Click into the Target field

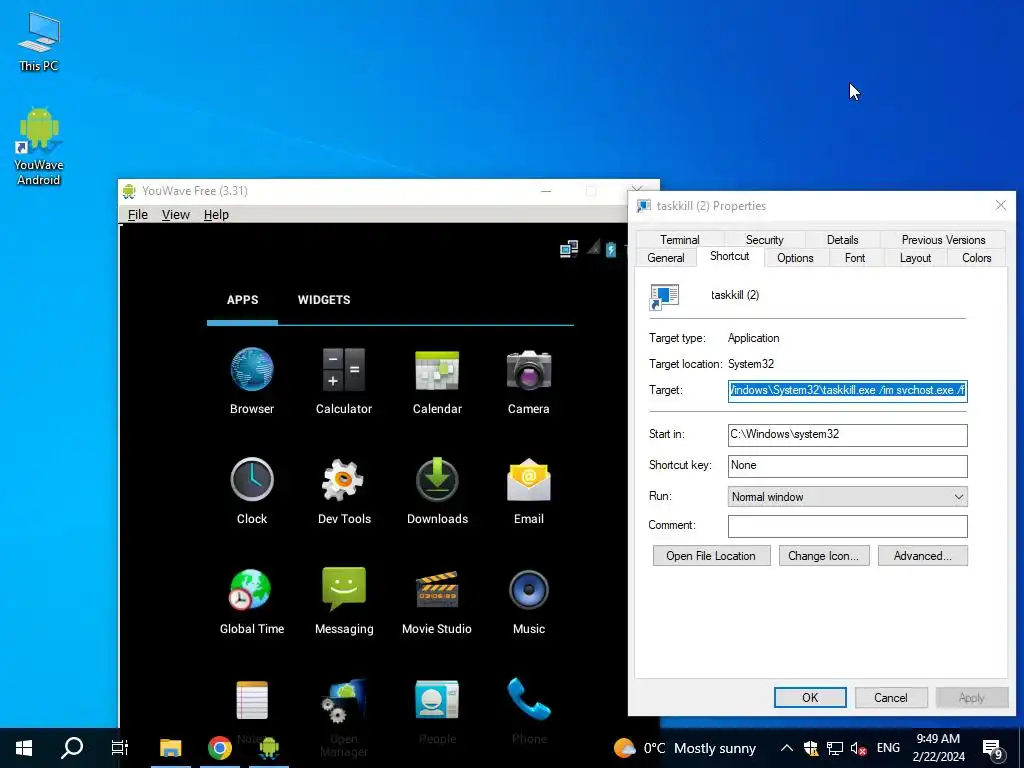click(x=847, y=391)
